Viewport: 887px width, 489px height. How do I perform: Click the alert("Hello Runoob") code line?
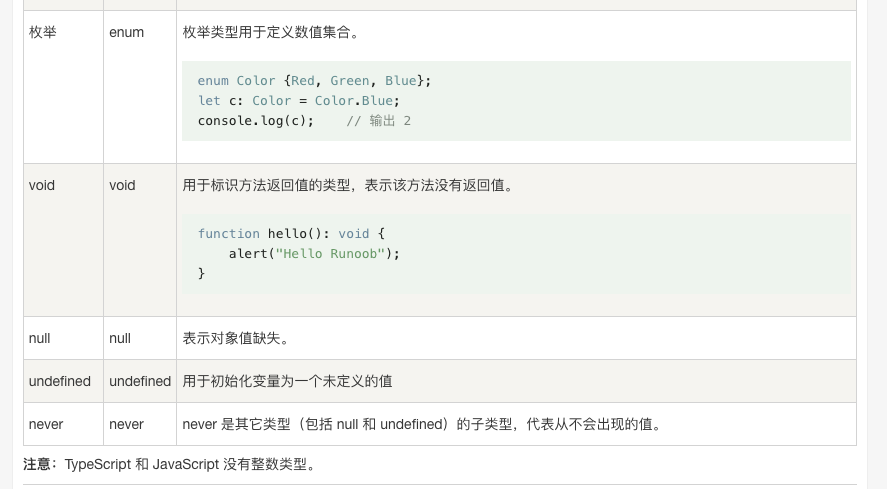point(313,253)
